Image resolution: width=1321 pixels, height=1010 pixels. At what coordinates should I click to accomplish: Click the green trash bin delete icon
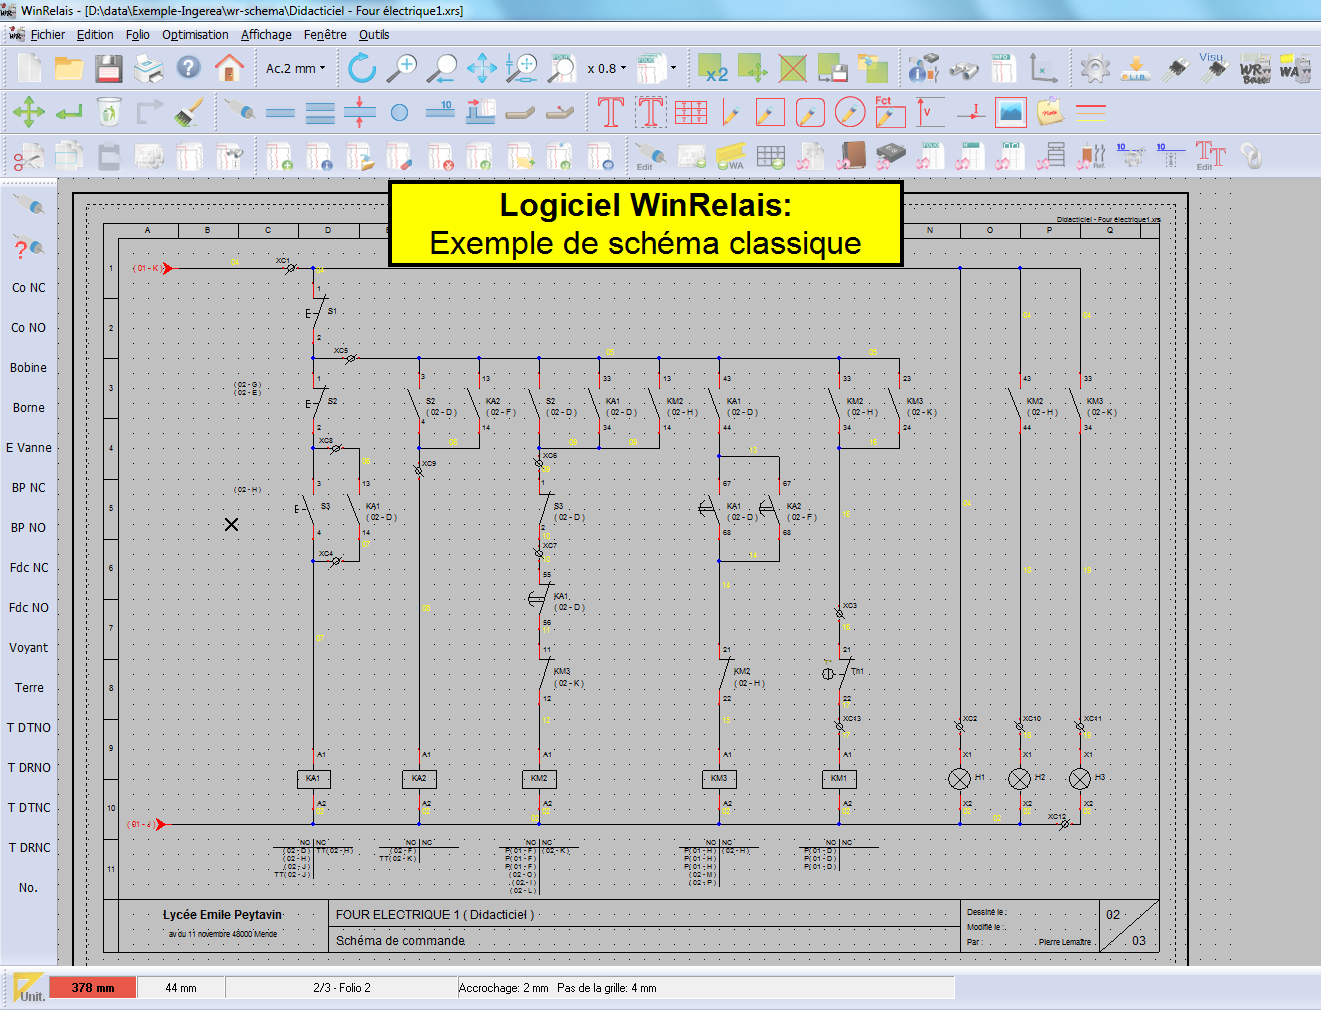(x=109, y=112)
